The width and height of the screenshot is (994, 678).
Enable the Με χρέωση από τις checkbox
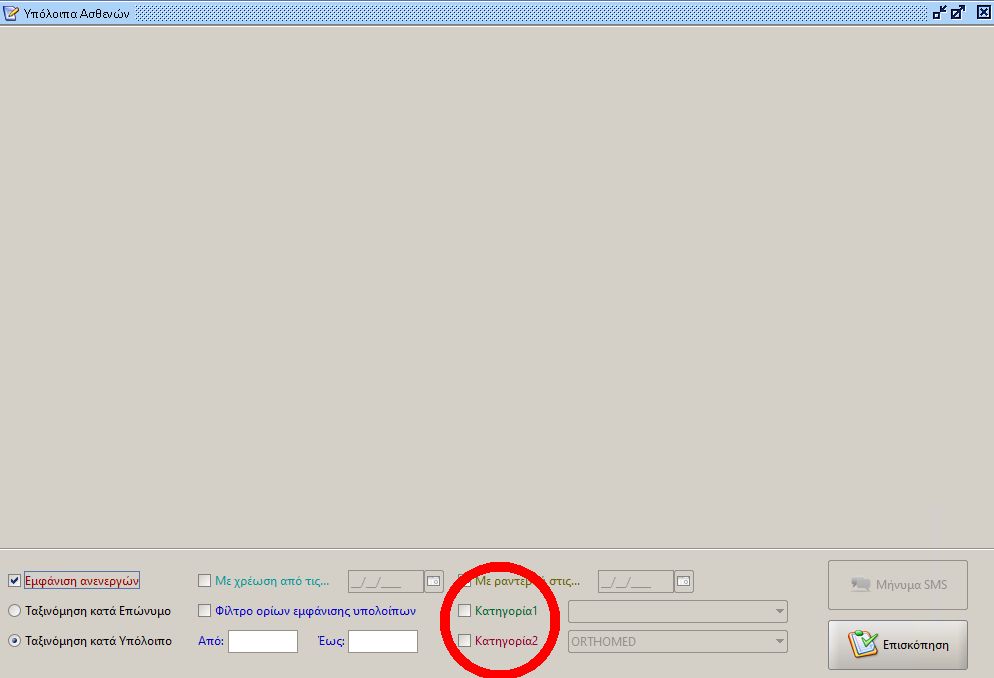[x=205, y=581]
